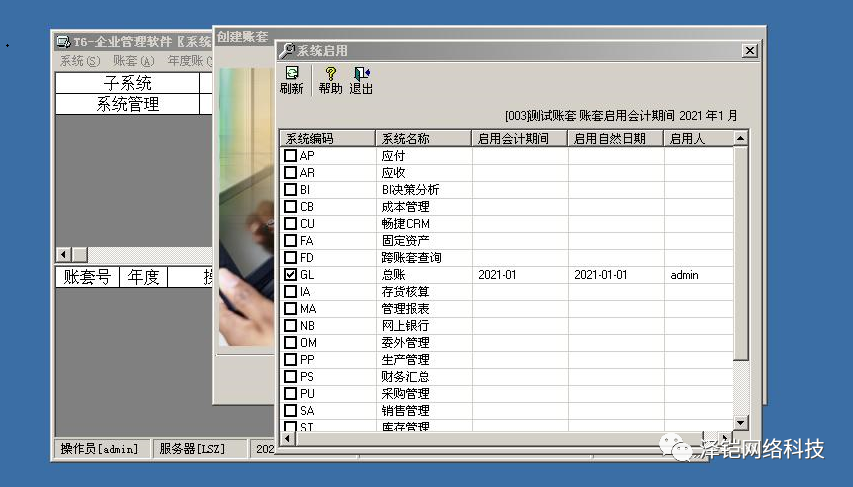Click the 启用自然日期 column header
The width and height of the screenshot is (853, 487).
tap(615, 139)
